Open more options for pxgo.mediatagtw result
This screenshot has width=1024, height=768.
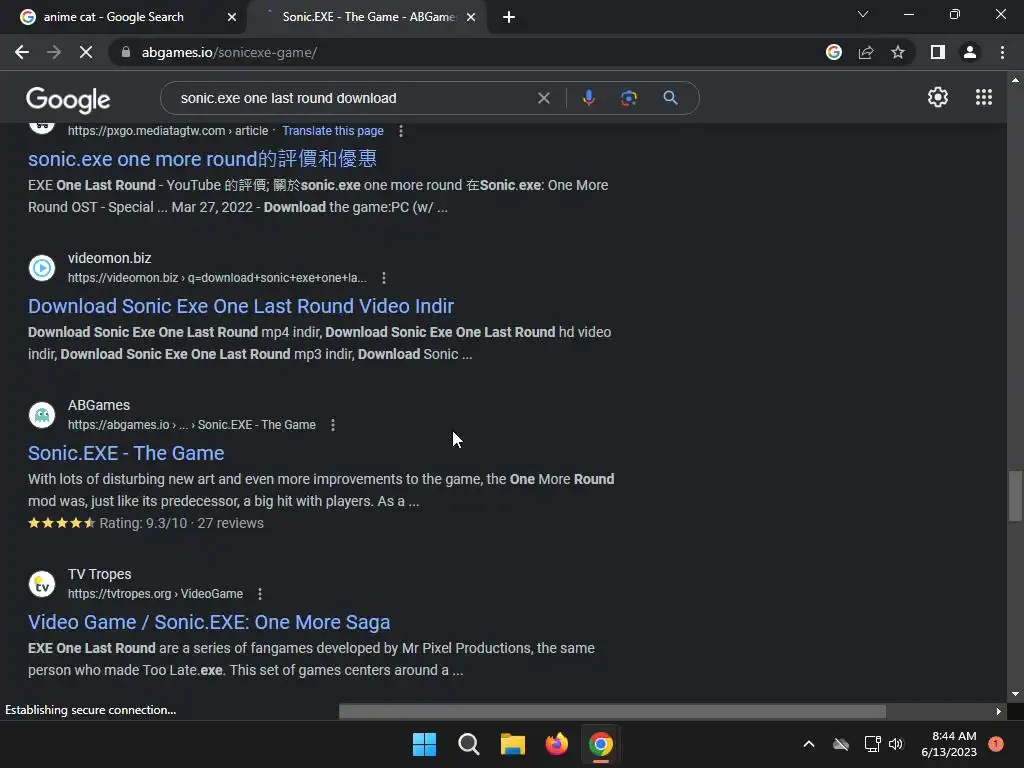coord(401,131)
